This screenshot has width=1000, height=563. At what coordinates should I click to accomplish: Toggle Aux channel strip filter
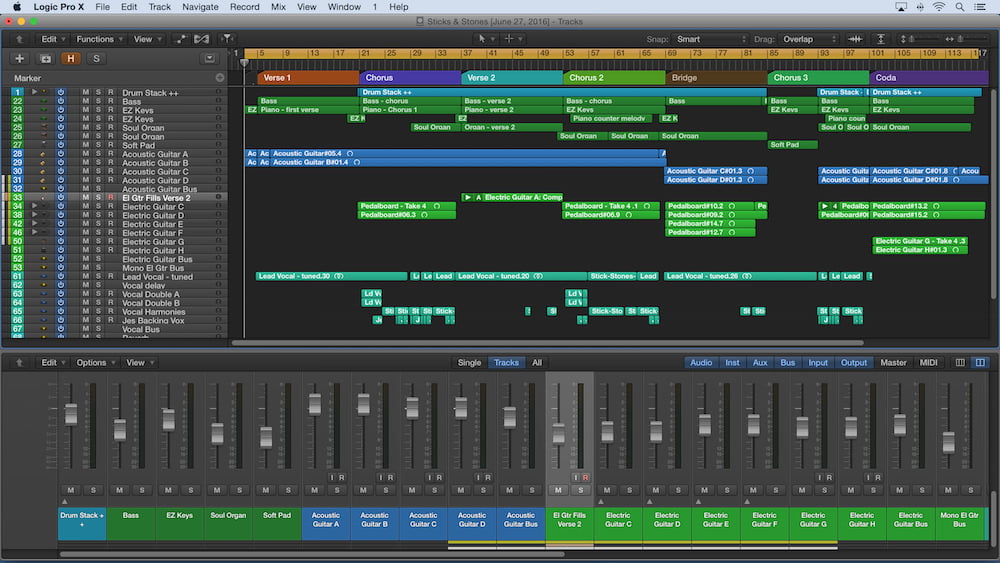point(760,362)
